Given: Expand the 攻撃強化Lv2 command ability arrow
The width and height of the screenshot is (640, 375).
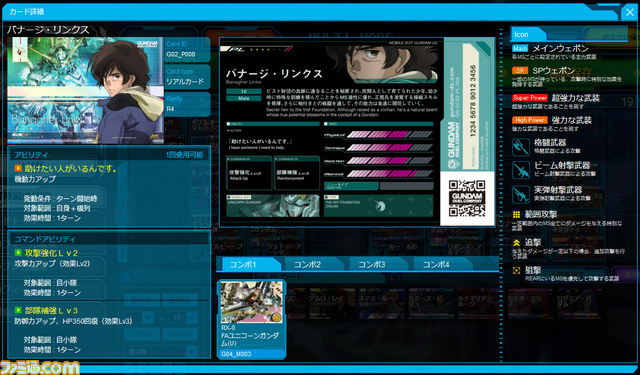Looking at the screenshot, I should coord(18,253).
